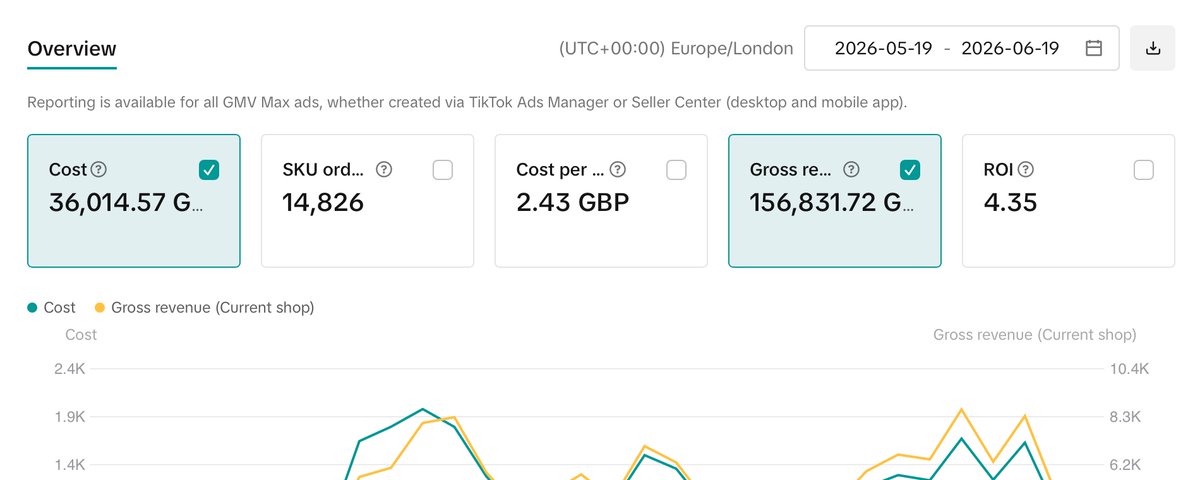Check the SKU orders metric checkbox
This screenshot has height=480, width=1200.
tap(443, 170)
